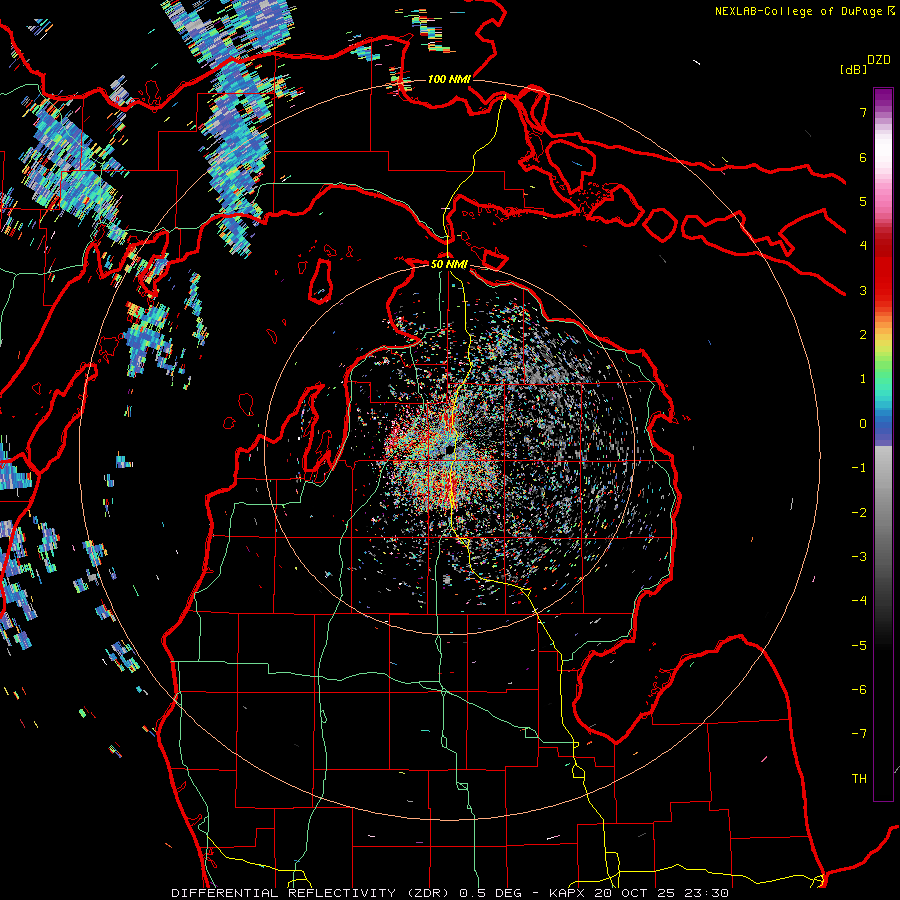900x900 pixels.
Task: Click the -2 value on the scale
Action: click(x=859, y=513)
